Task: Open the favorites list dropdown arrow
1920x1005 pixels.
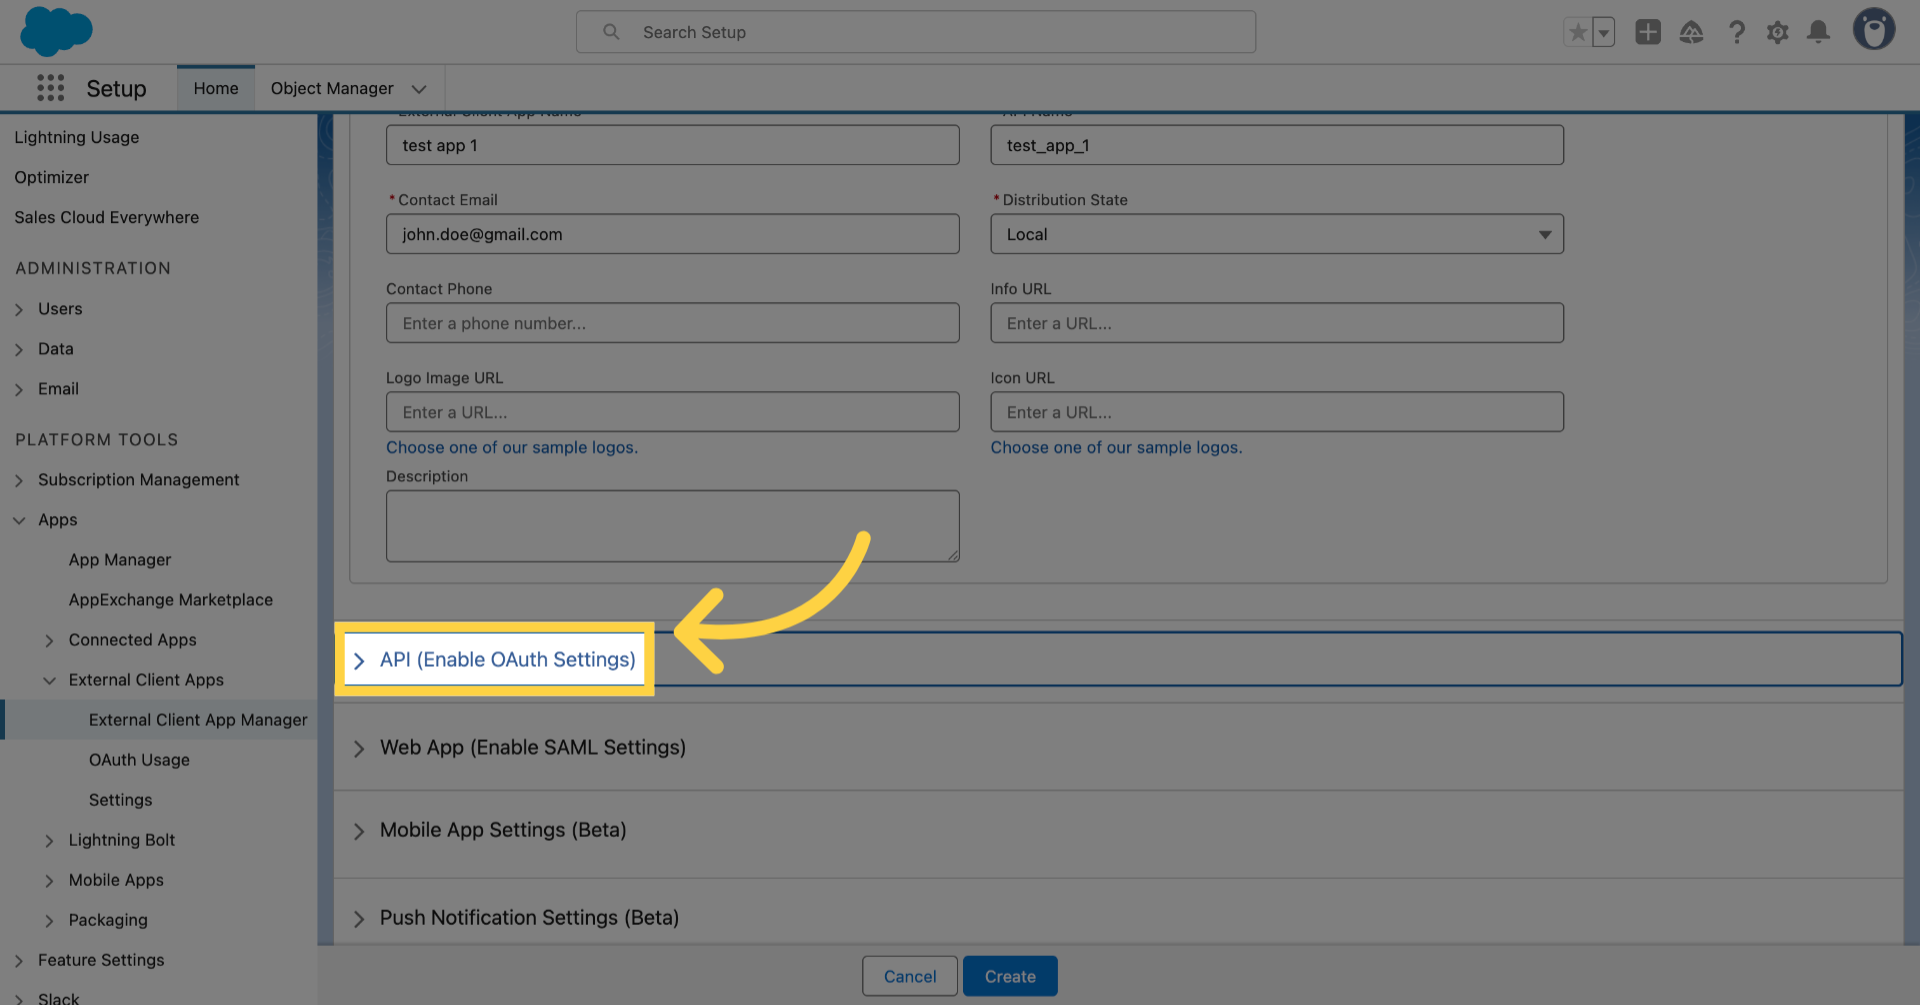Action: [1603, 32]
